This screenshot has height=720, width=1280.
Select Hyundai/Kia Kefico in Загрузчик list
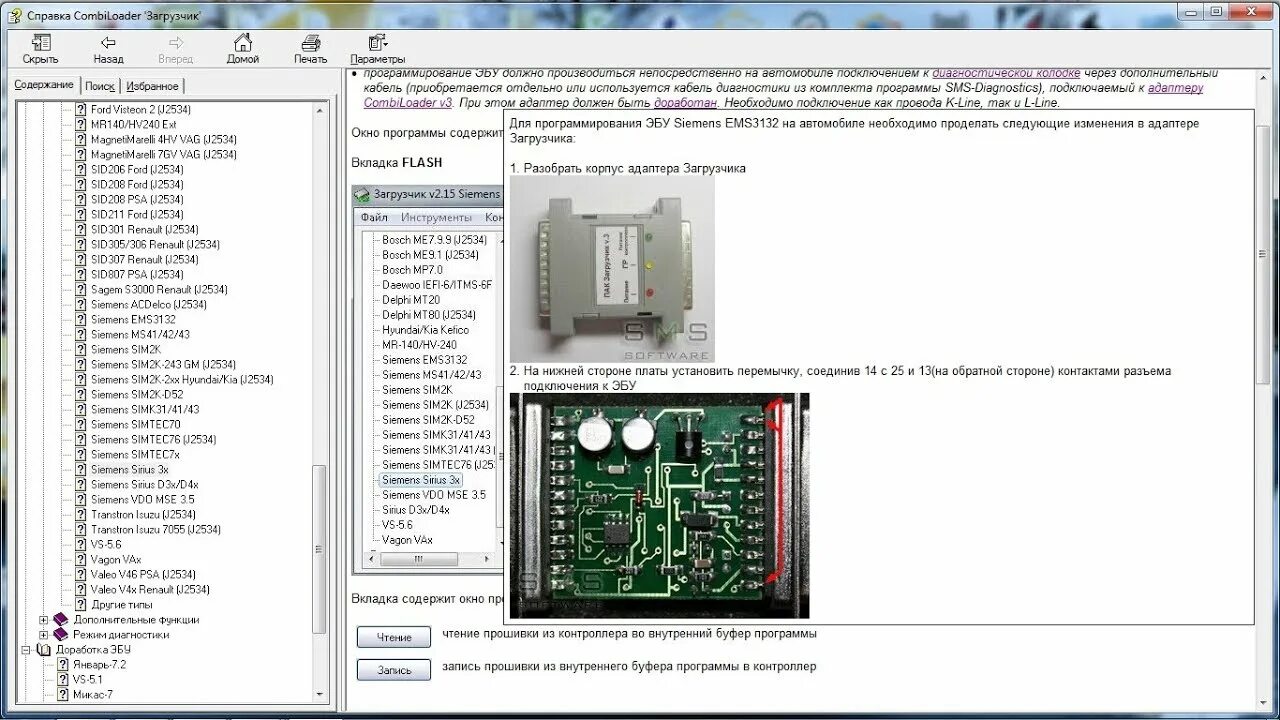(425, 330)
